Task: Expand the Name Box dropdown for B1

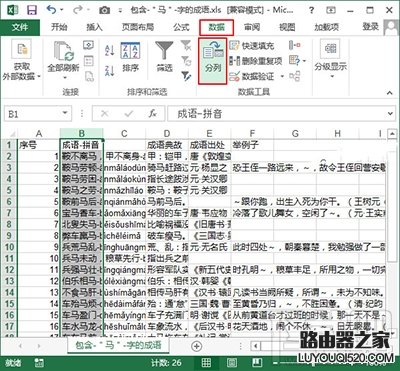Action: (64, 114)
